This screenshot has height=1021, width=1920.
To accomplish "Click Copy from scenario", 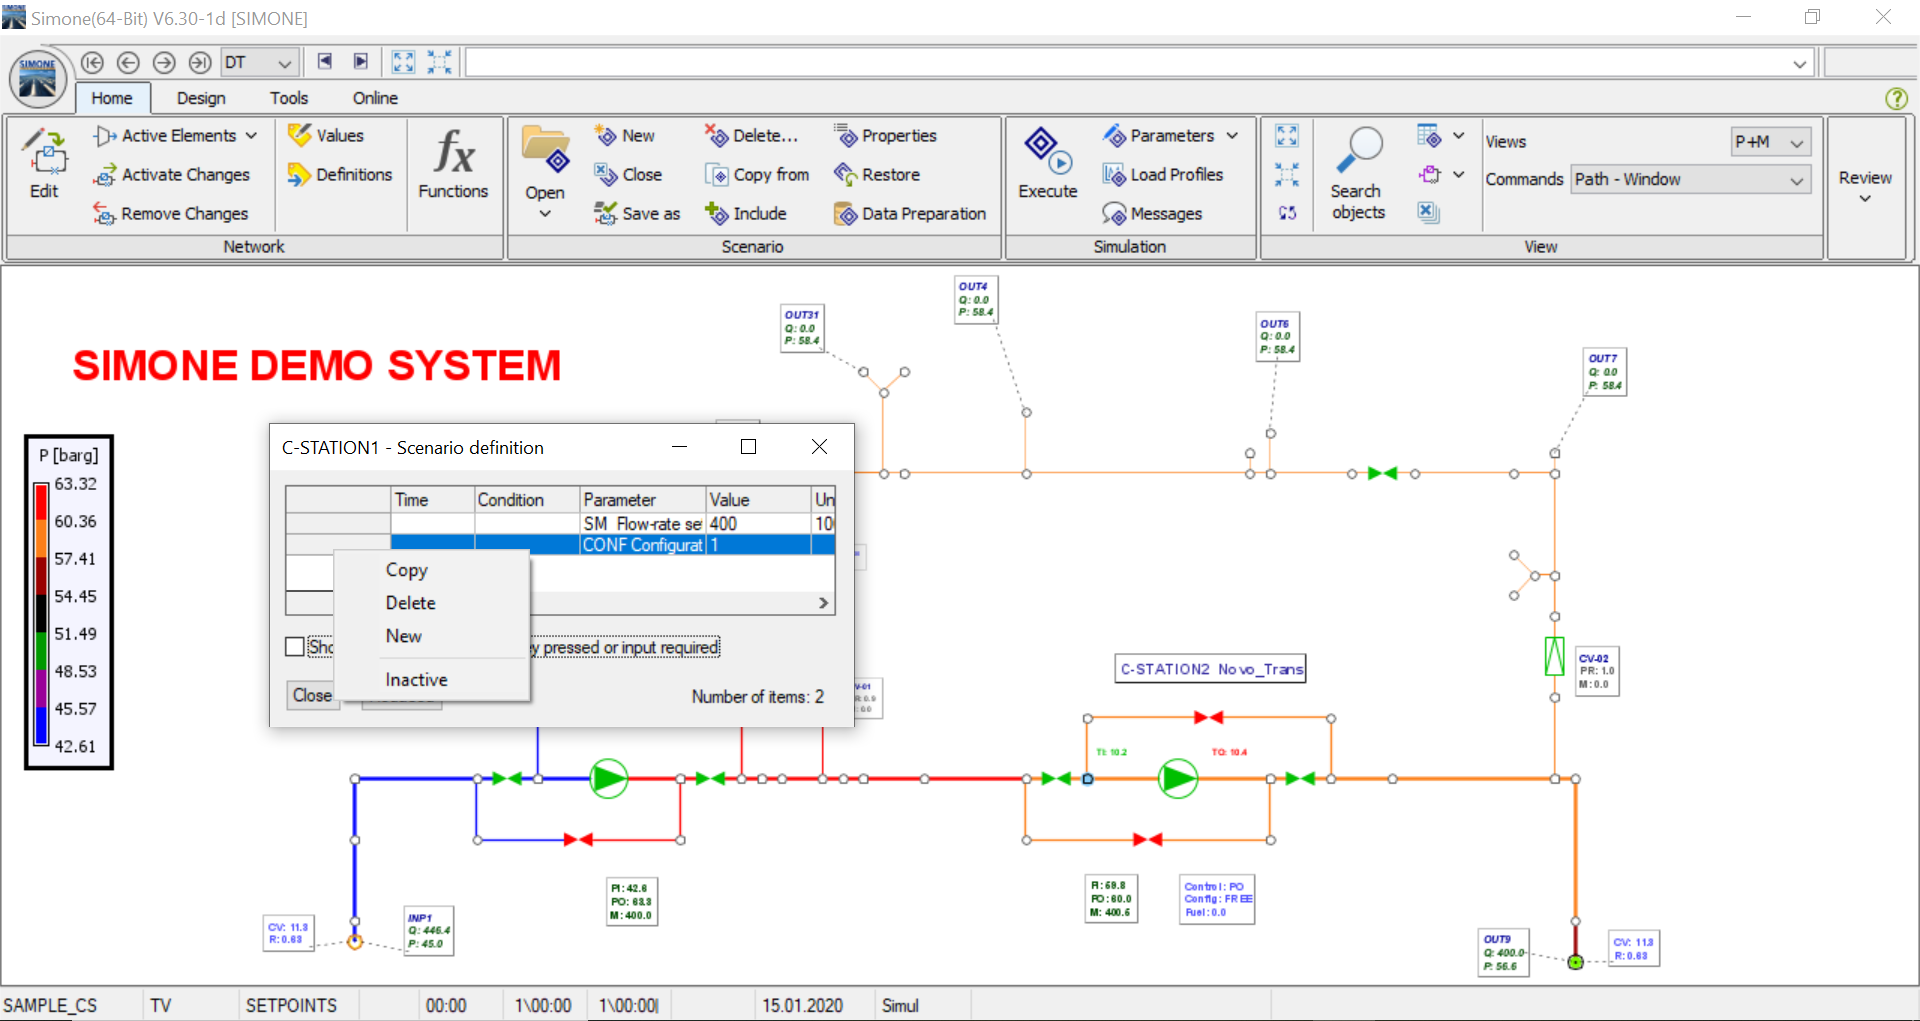I will pos(757,175).
